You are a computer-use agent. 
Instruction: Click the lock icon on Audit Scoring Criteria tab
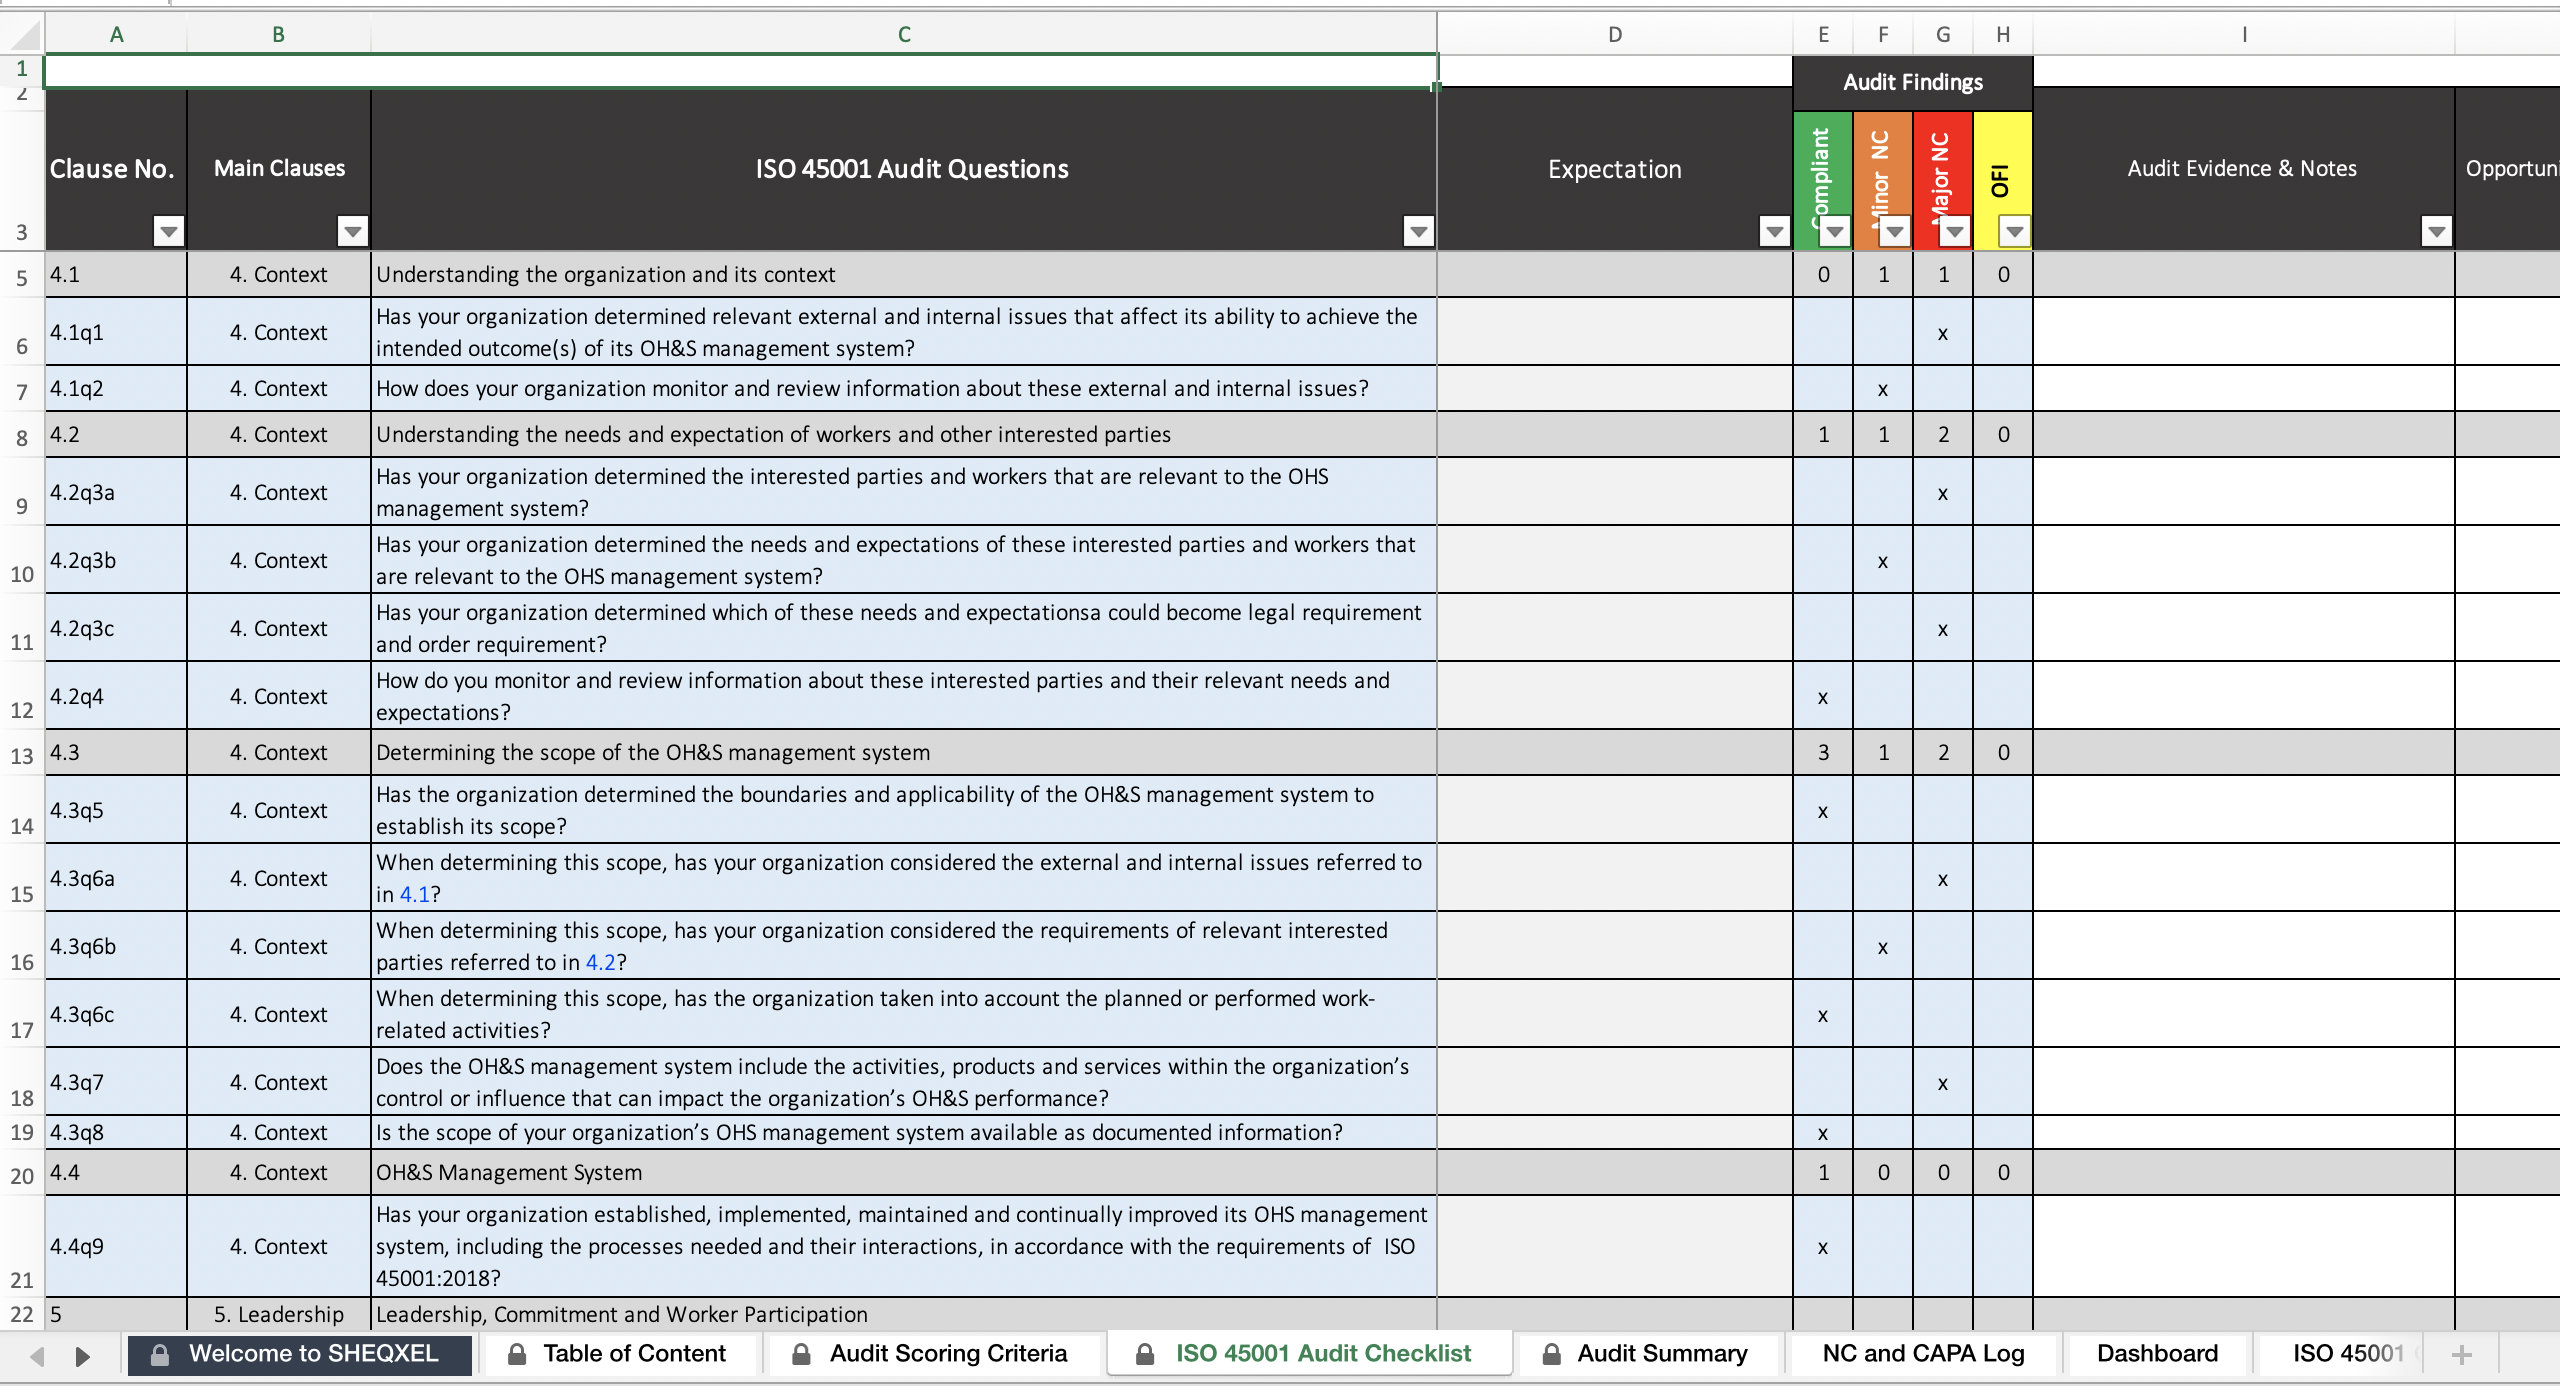click(x=800, y=1353)
